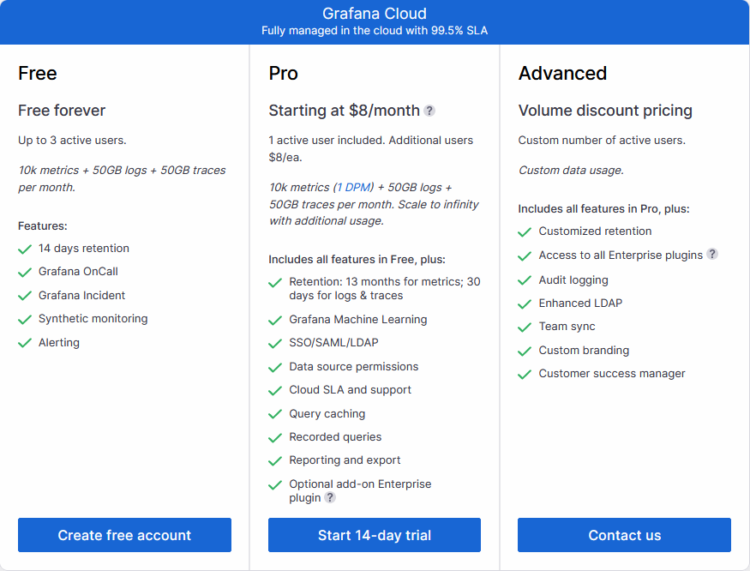Start the 14-day trial
The width and height of the screenshot is (750, 571).
(374, 535)
